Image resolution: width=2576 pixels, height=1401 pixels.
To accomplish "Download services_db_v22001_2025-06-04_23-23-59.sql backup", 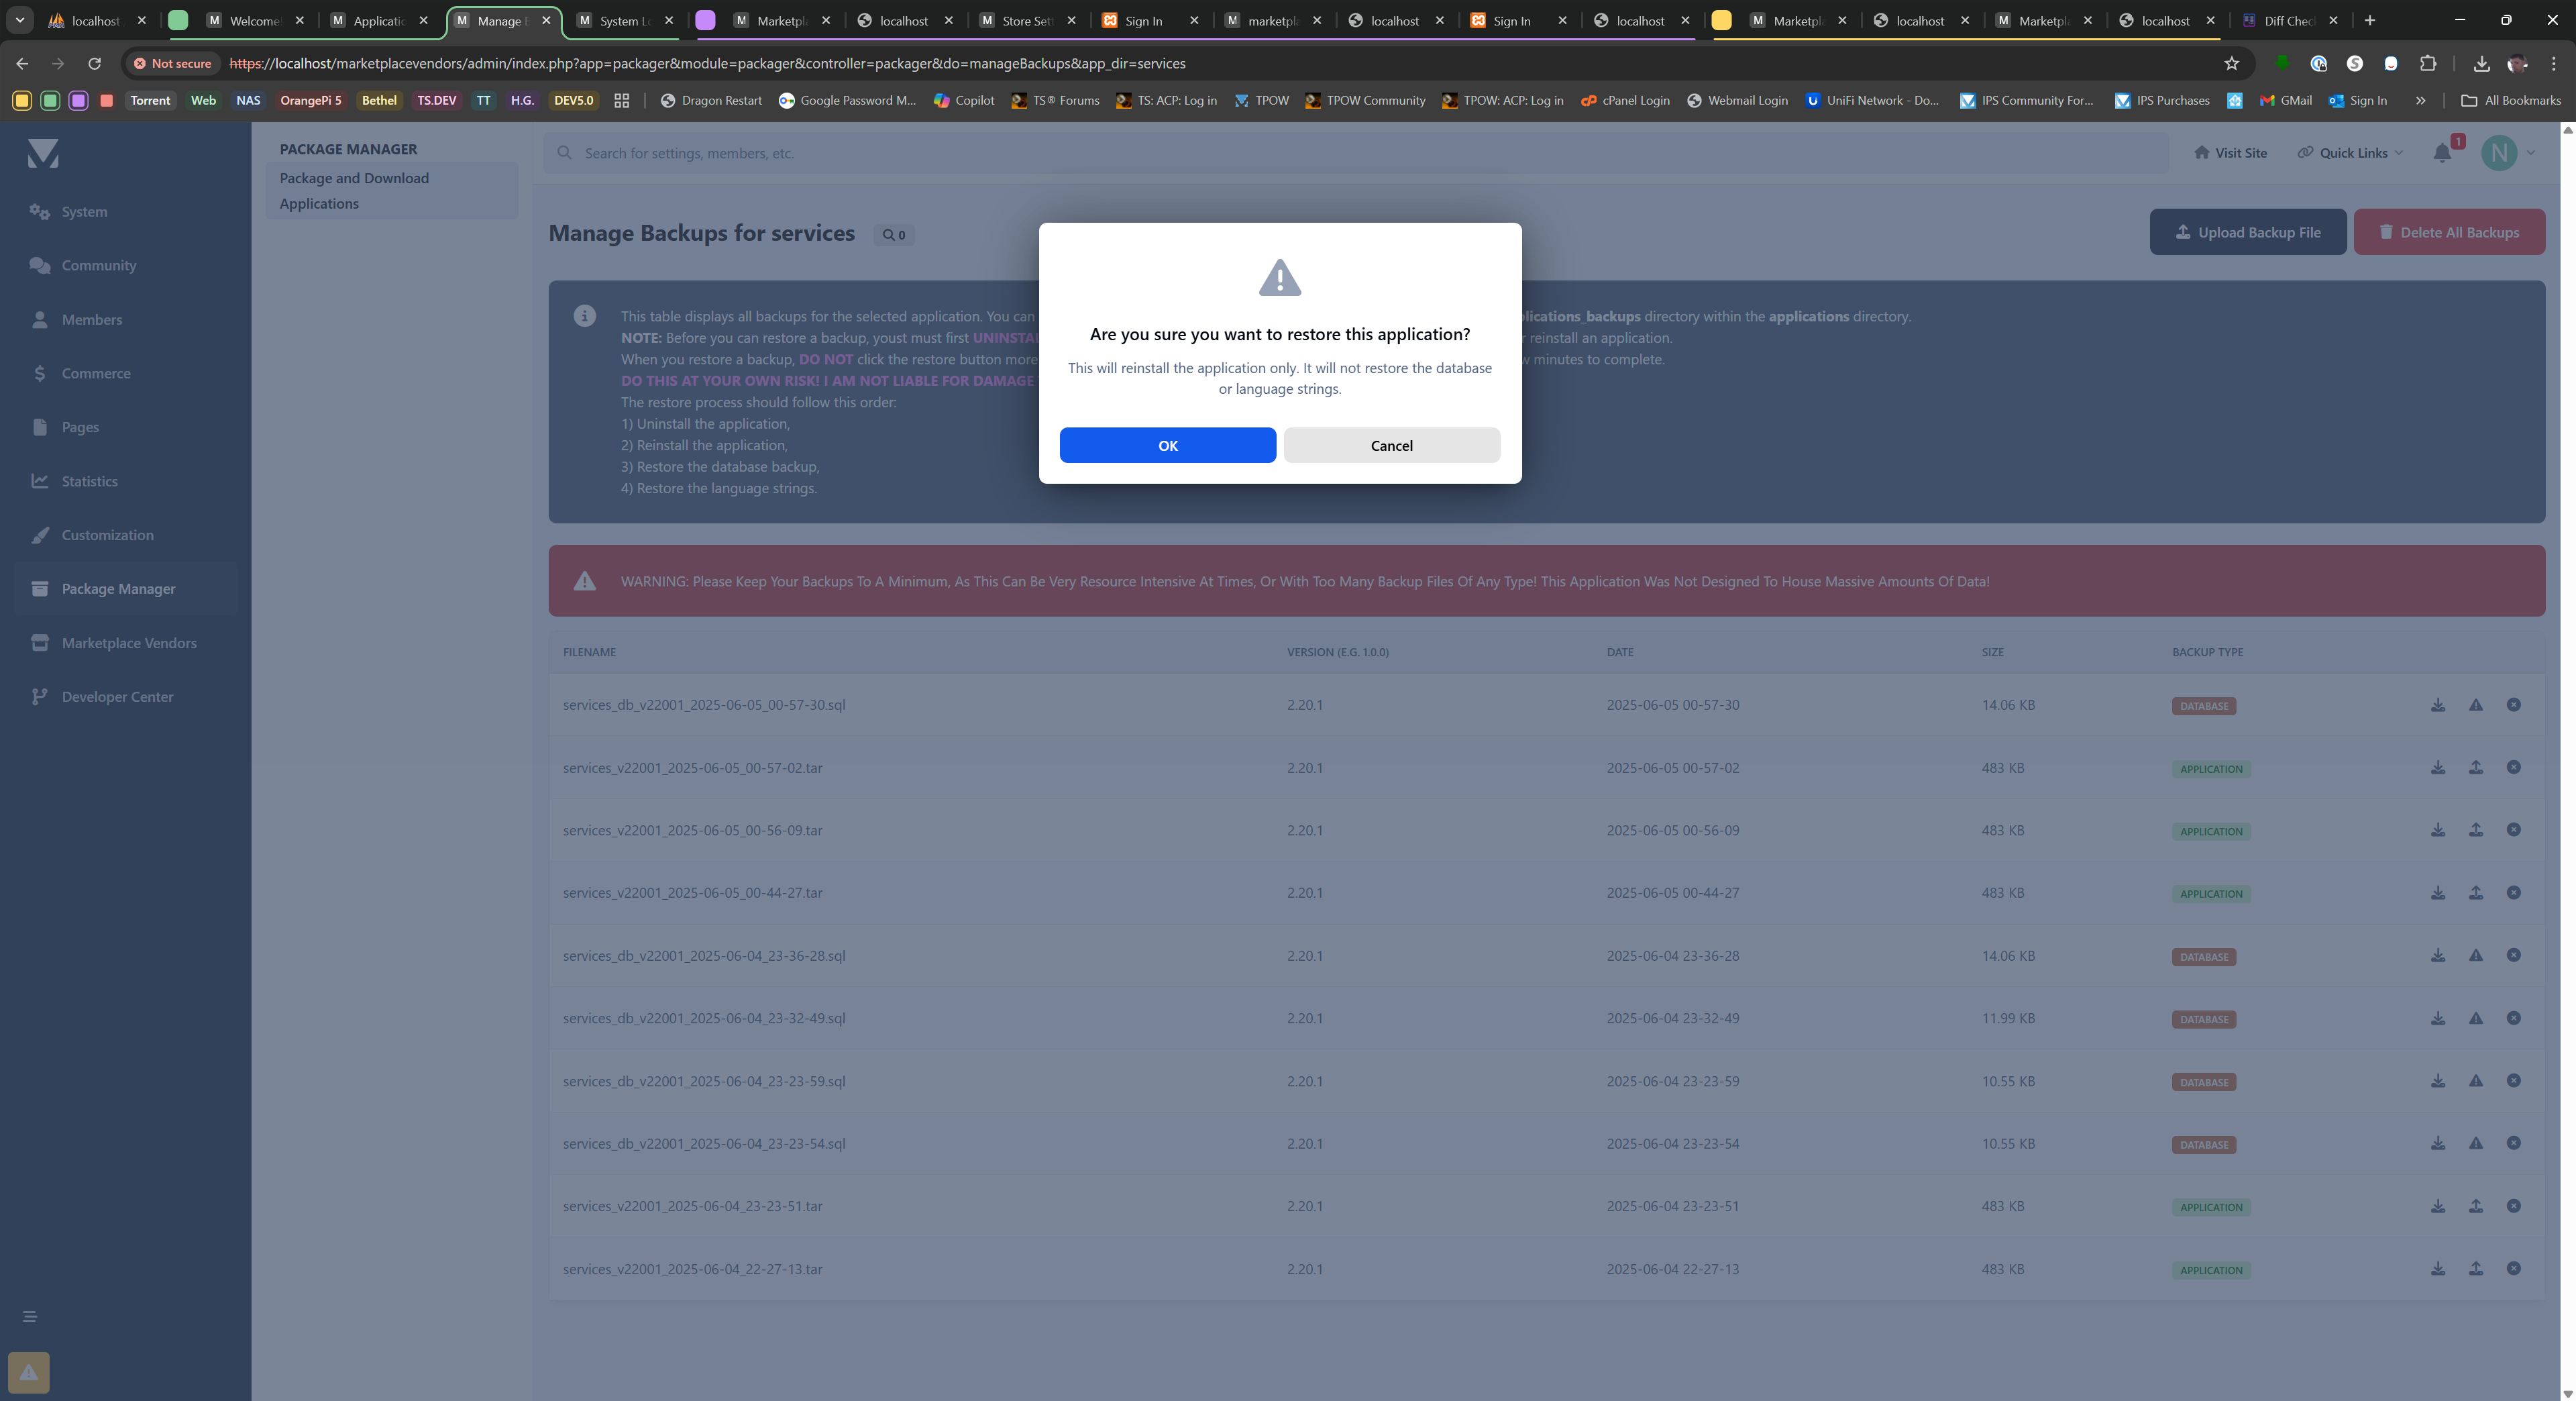I will [2438, 1081].
